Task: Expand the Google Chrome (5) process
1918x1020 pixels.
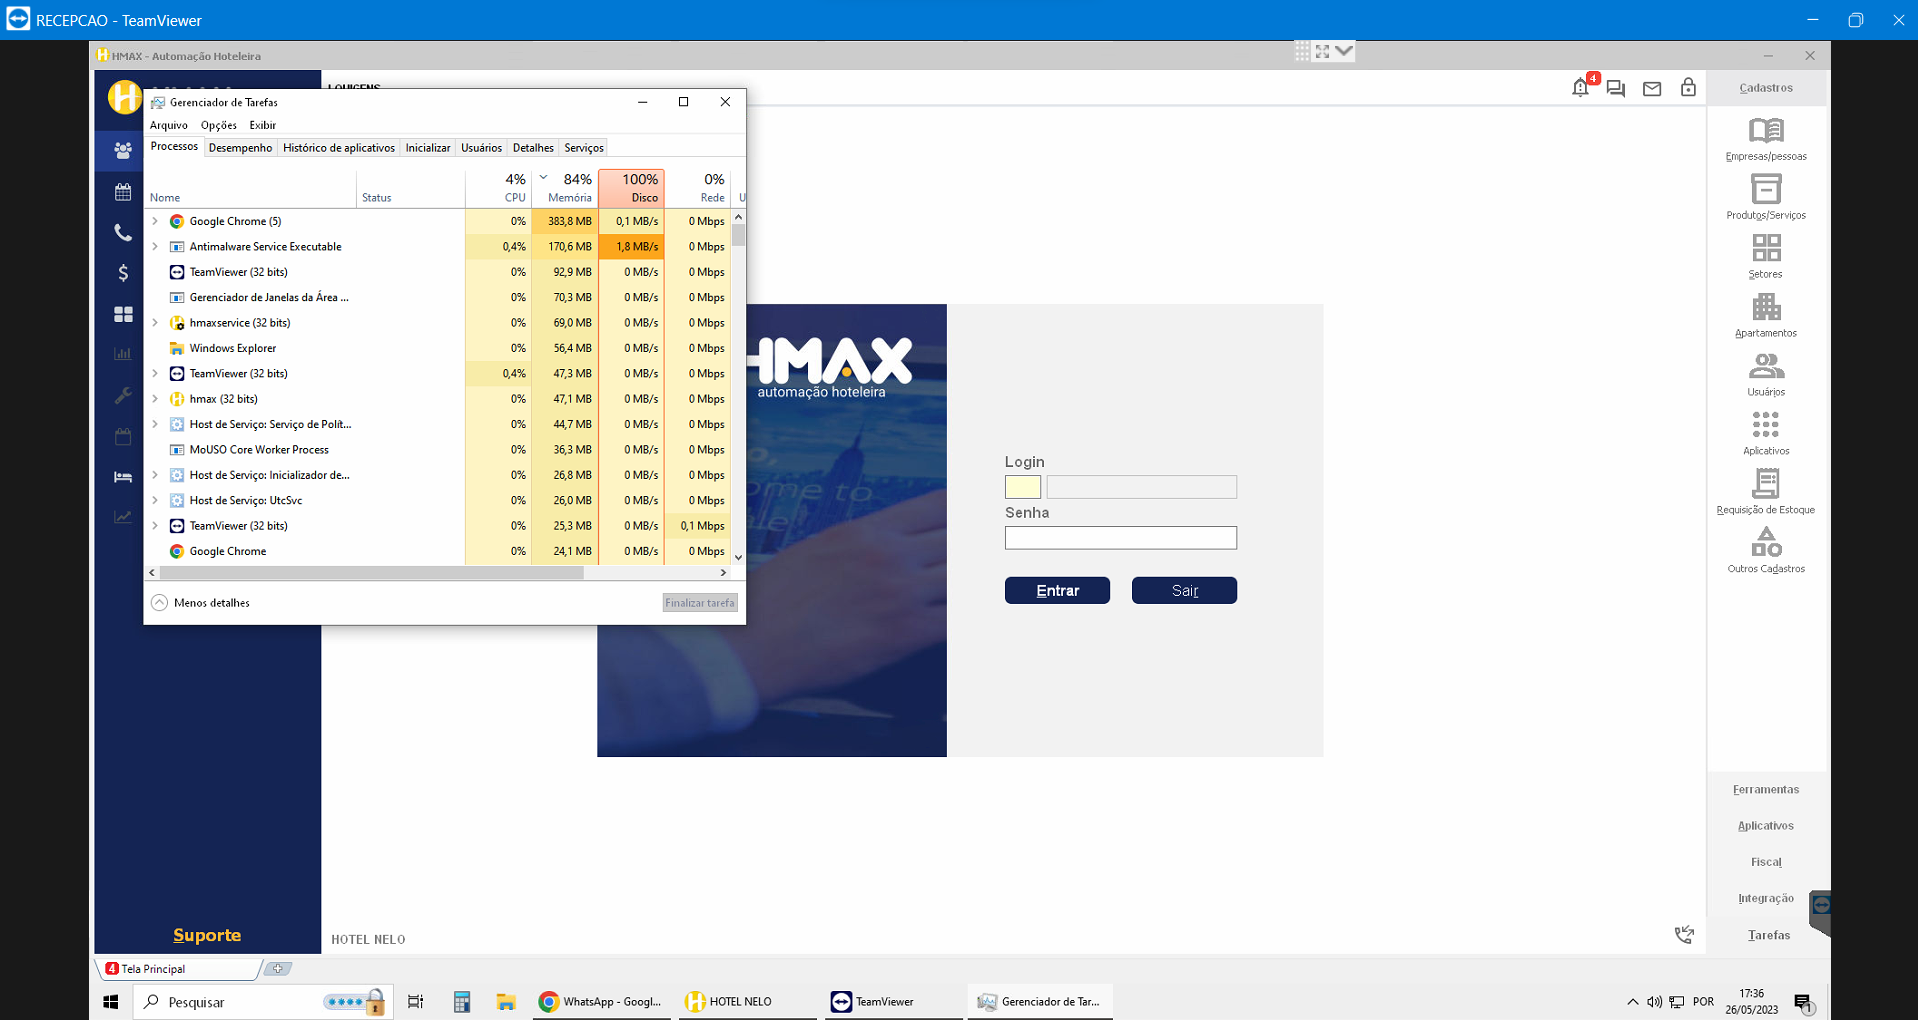Action: (x=155, y=221)
